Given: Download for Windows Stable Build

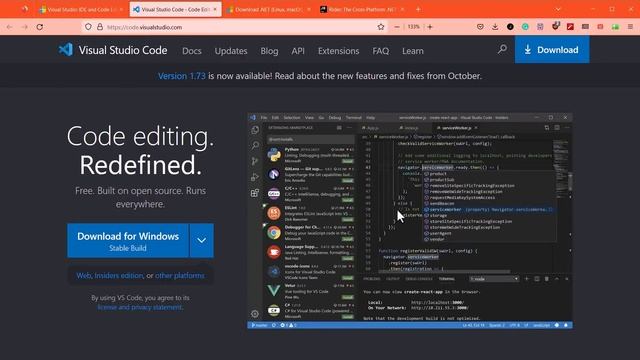Looking at the screenshot, I should (x=128, y=241).
